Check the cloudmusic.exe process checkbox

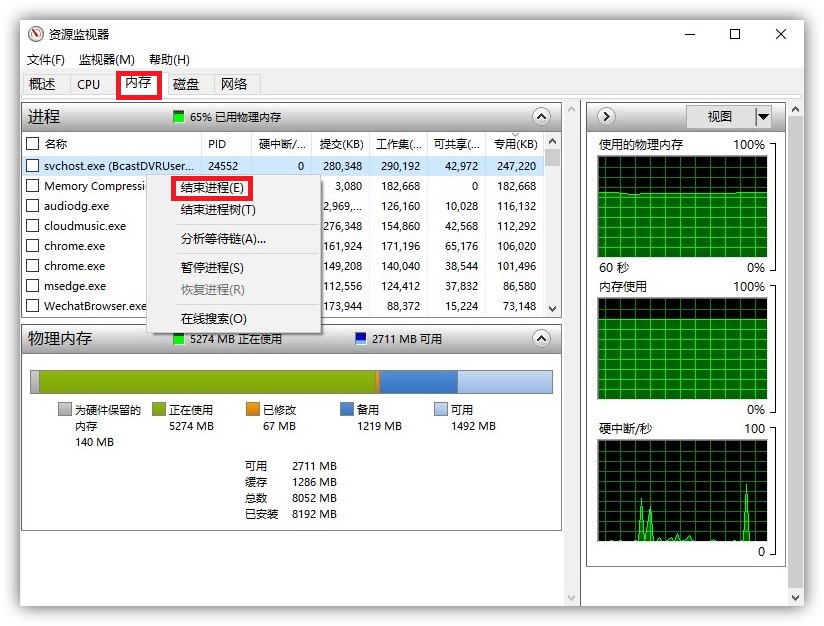tap(30, 225)
